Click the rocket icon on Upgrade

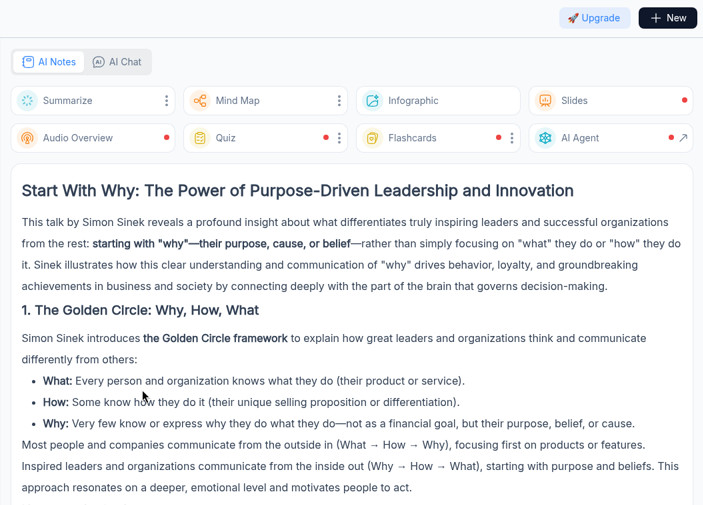pos(573,18)
